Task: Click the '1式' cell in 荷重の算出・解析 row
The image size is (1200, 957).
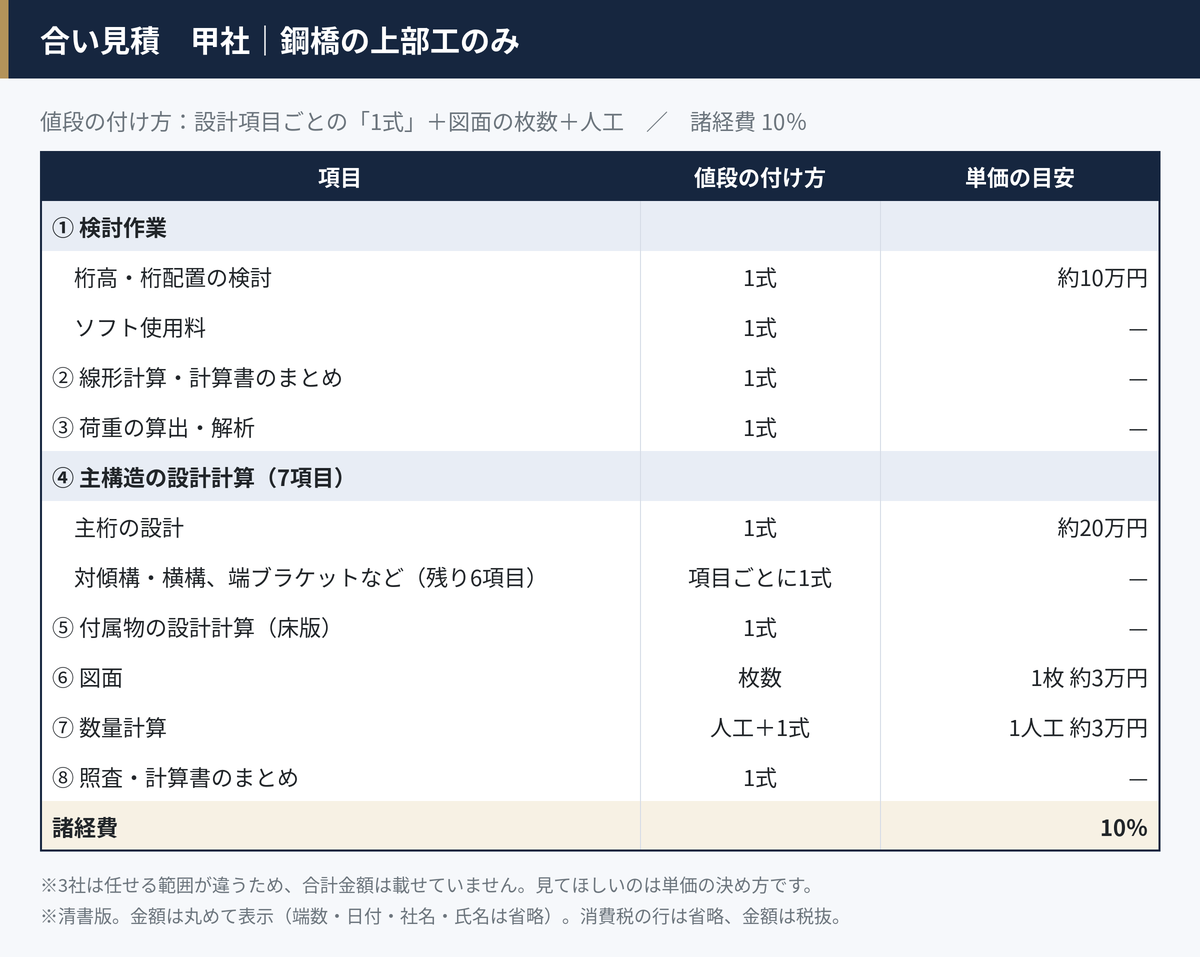Action: click(760, 428)
